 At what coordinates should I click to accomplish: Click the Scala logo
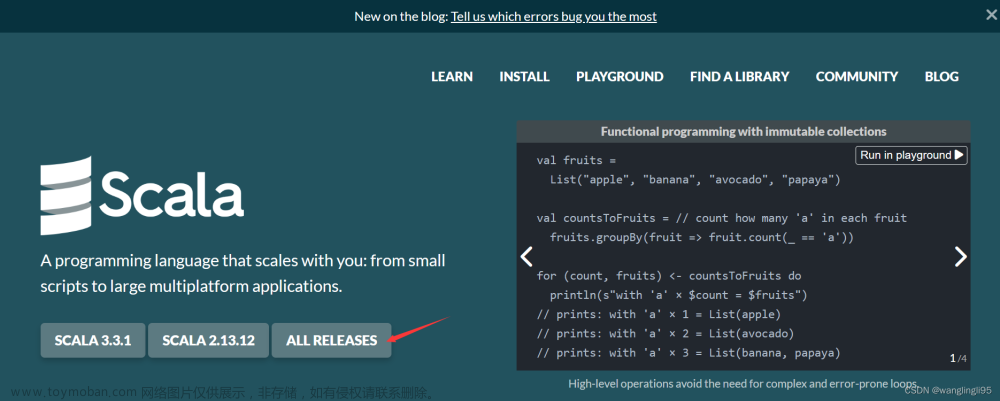pos(142,195)
